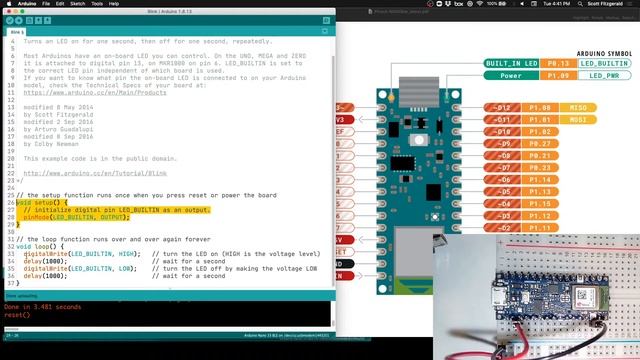Click the New sketch icon in toolbar

29,20
